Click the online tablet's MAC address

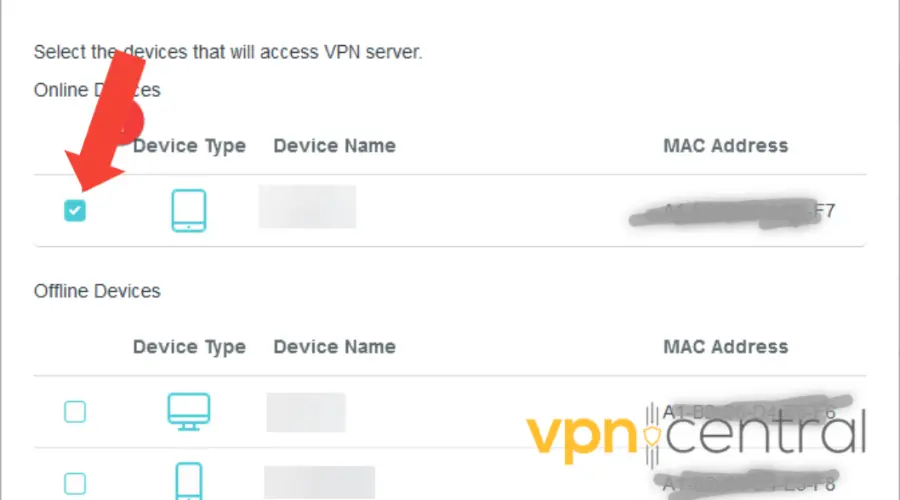[731, 213]
